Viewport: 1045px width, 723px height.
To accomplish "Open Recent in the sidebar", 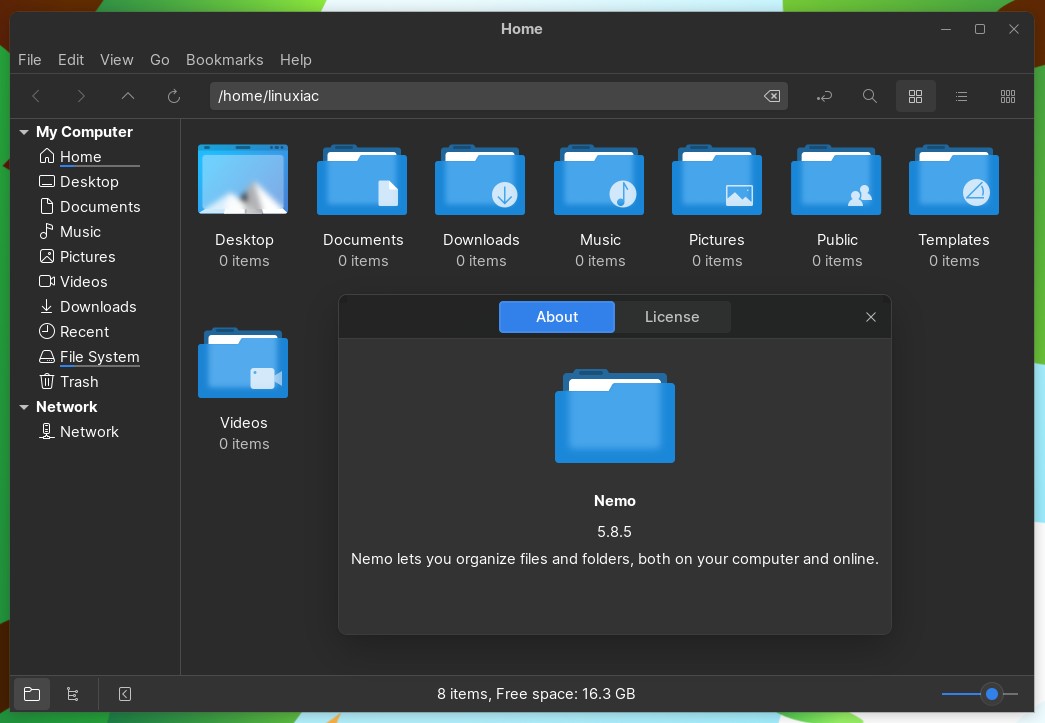I will tap(84, 332).
